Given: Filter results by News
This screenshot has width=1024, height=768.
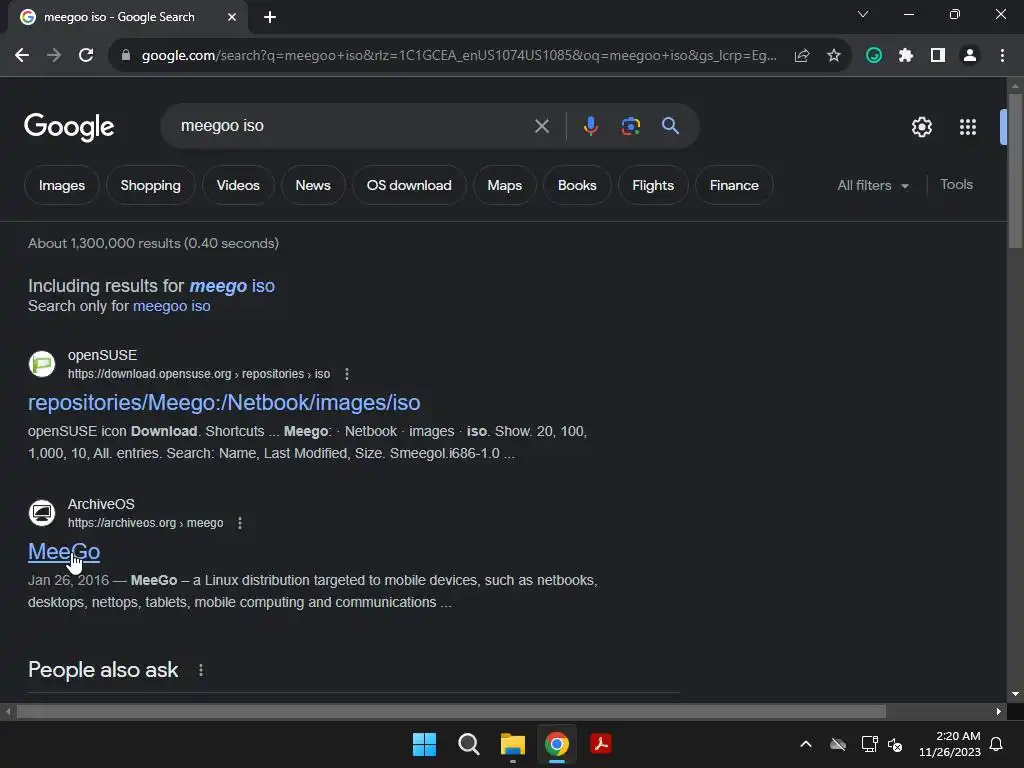Looking at the screenshot, I should (x=313, y=185).
